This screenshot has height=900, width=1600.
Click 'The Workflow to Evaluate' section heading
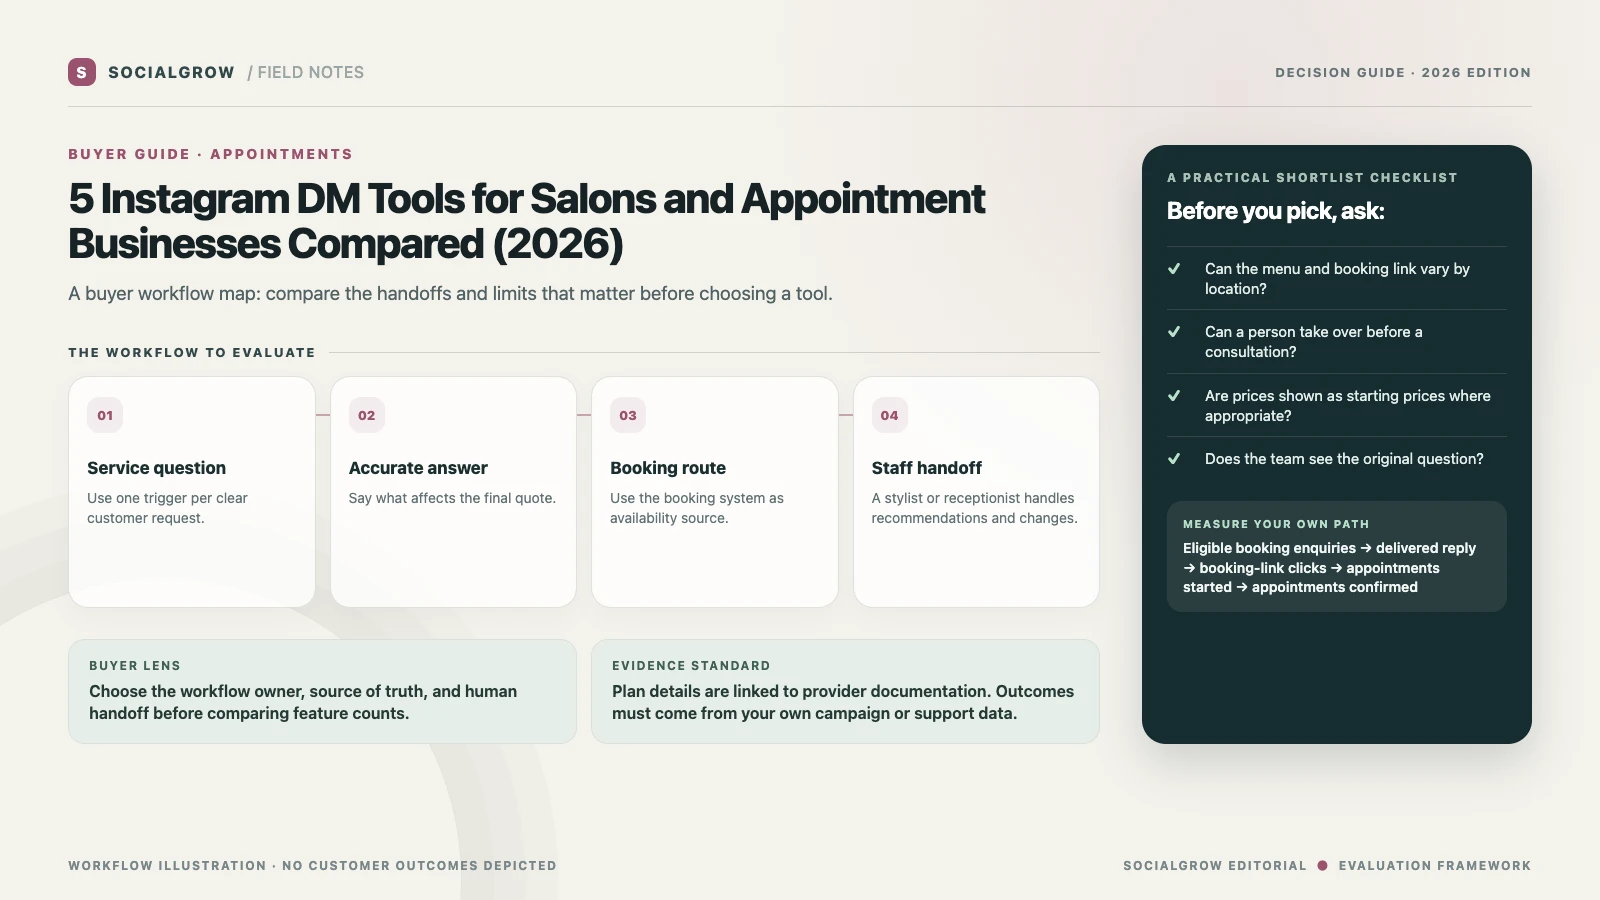coord(192,352)
